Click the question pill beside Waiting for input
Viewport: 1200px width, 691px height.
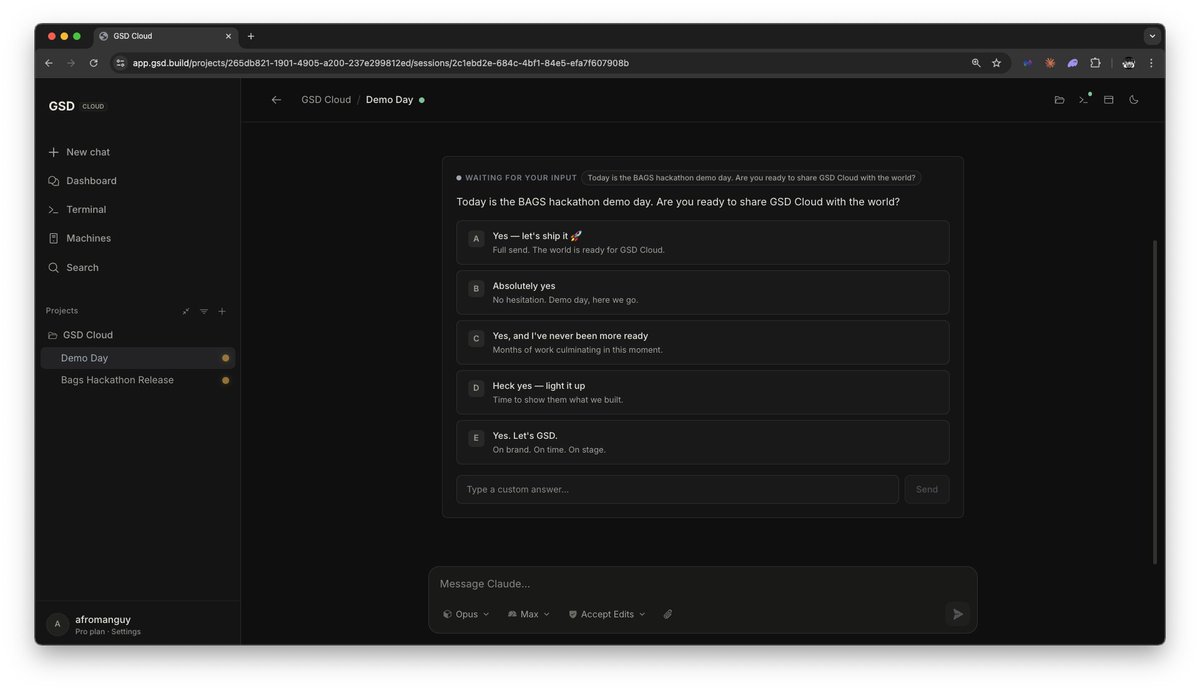coord(751,178)
